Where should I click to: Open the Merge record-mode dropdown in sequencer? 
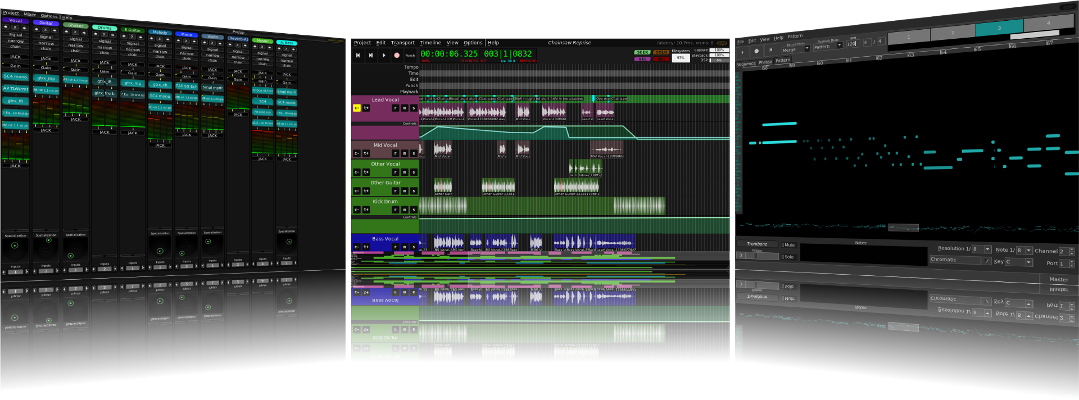coord(796,49)
